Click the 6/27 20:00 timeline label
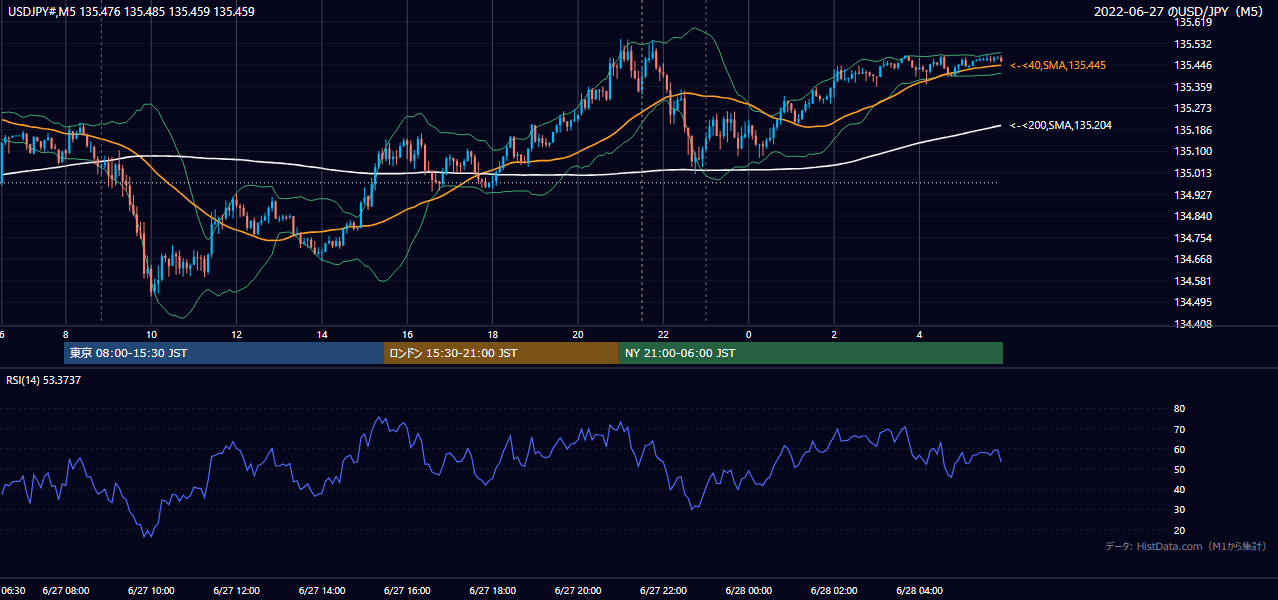 578,590
